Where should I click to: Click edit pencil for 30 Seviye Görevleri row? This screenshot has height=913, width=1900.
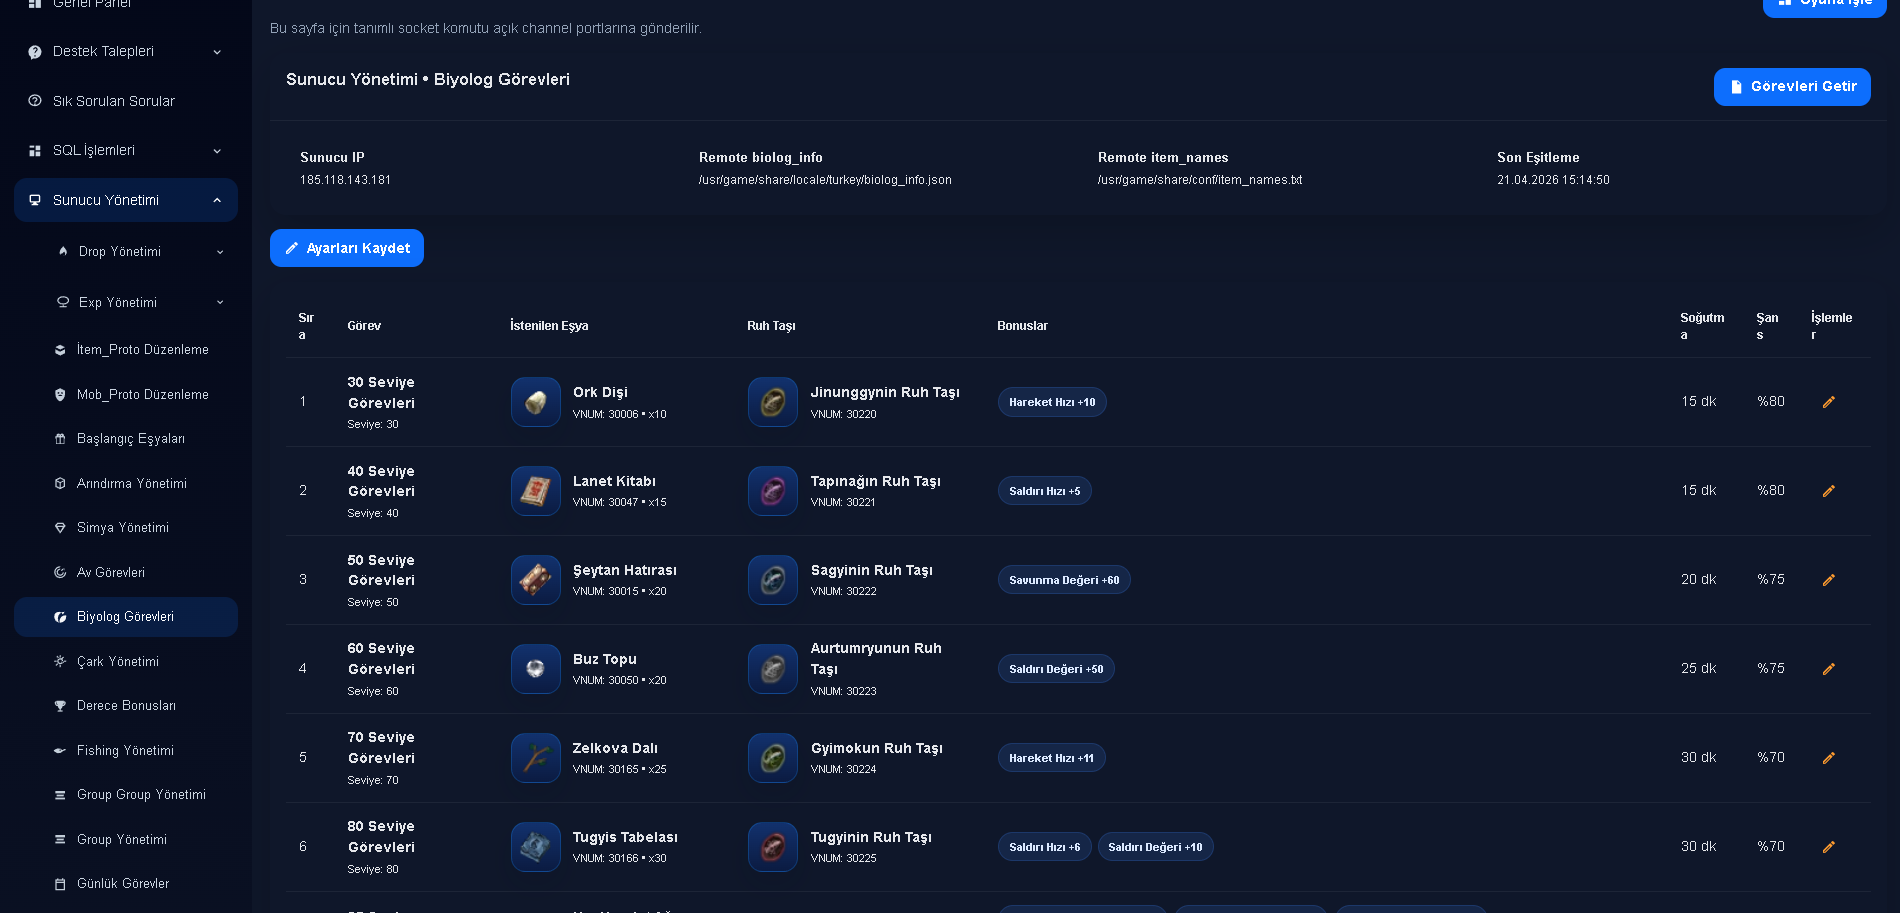tap(1828, 402)
